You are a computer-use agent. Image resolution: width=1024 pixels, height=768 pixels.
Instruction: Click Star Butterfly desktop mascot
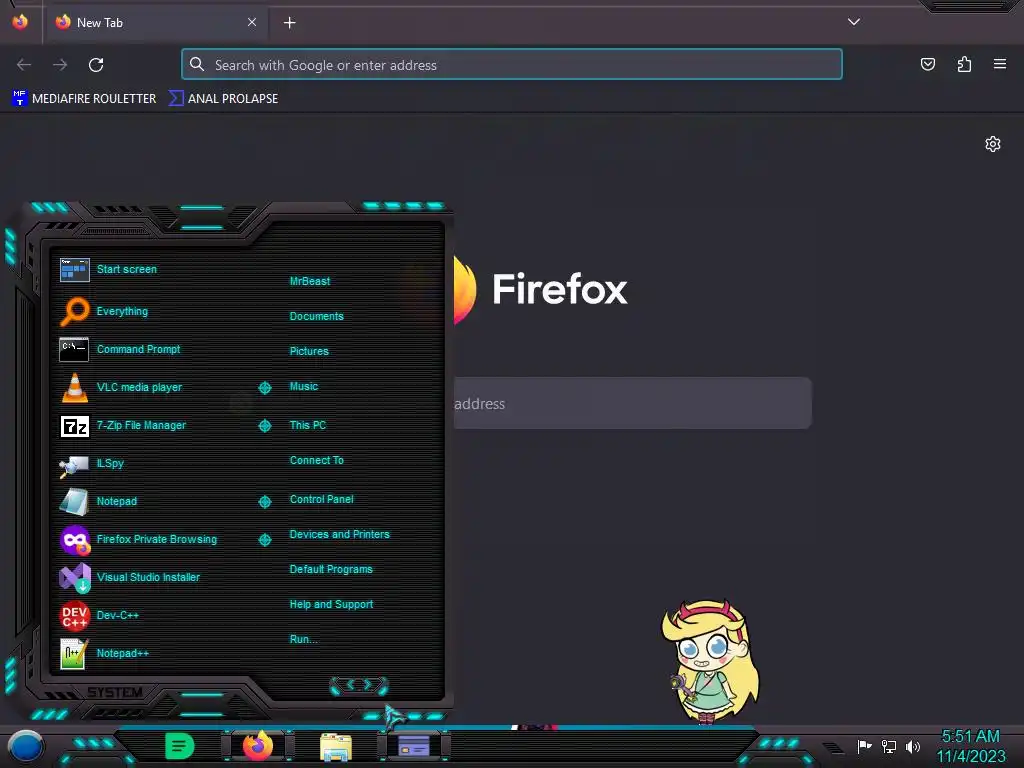(711, 662)
